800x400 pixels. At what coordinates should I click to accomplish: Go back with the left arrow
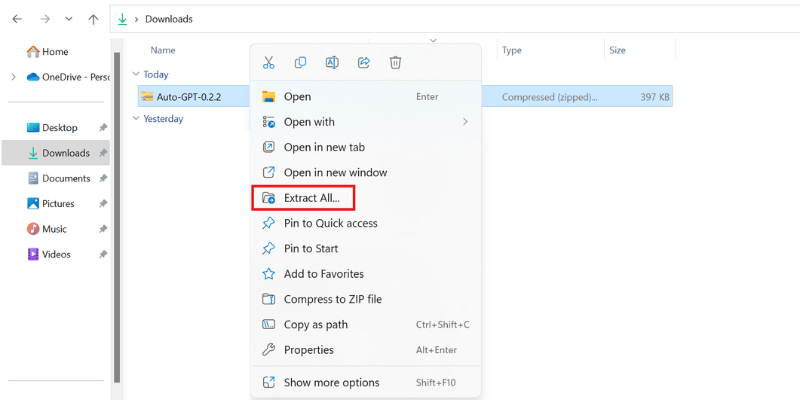[17, 19]
